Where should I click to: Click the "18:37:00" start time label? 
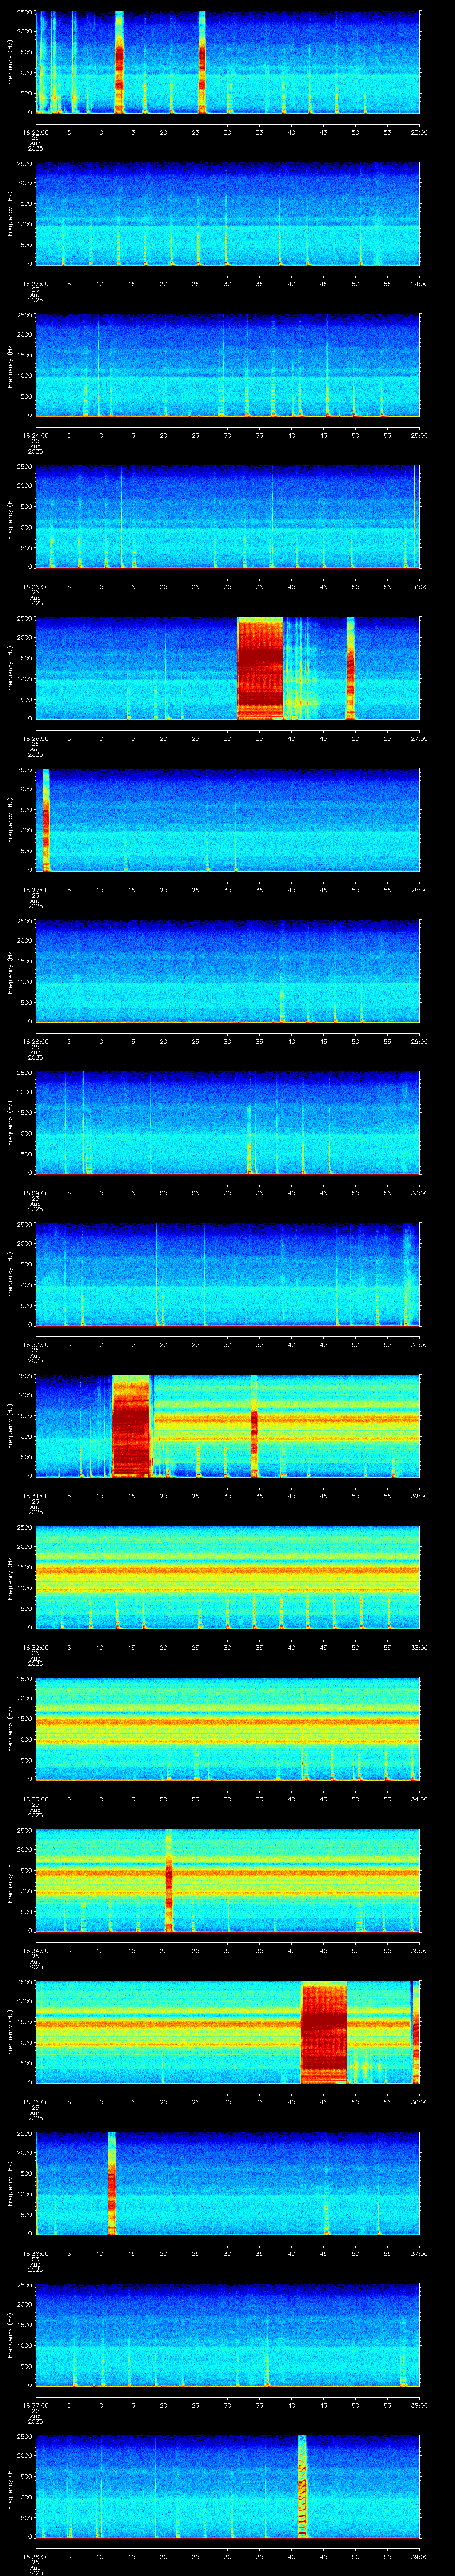35,2405
